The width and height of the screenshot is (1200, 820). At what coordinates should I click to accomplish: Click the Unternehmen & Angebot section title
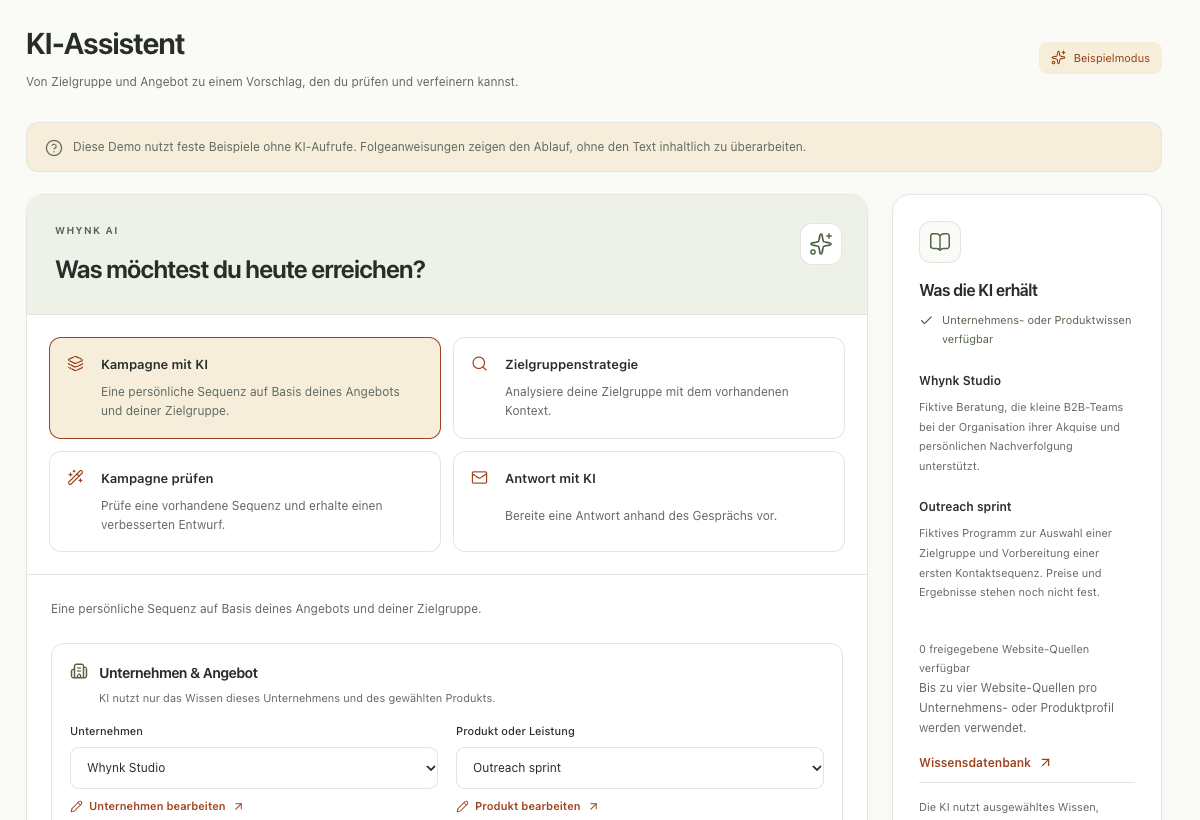178,673
